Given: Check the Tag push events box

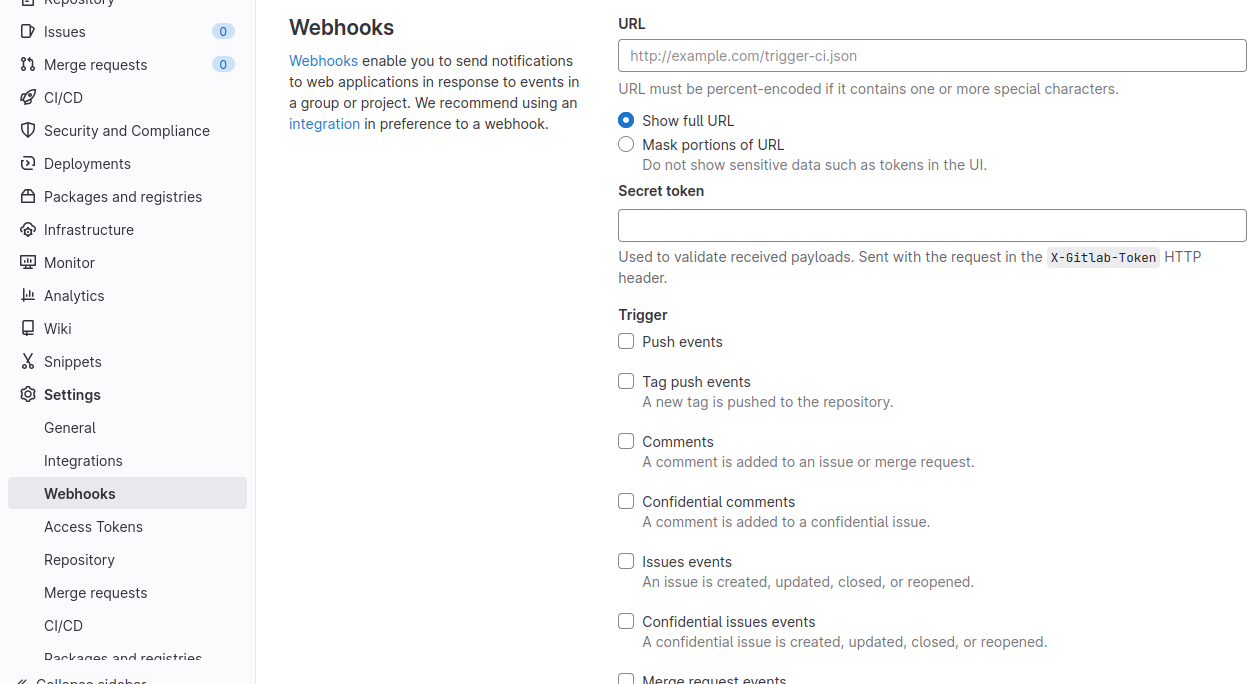Looking at the screenshot, I should point(626,382).
